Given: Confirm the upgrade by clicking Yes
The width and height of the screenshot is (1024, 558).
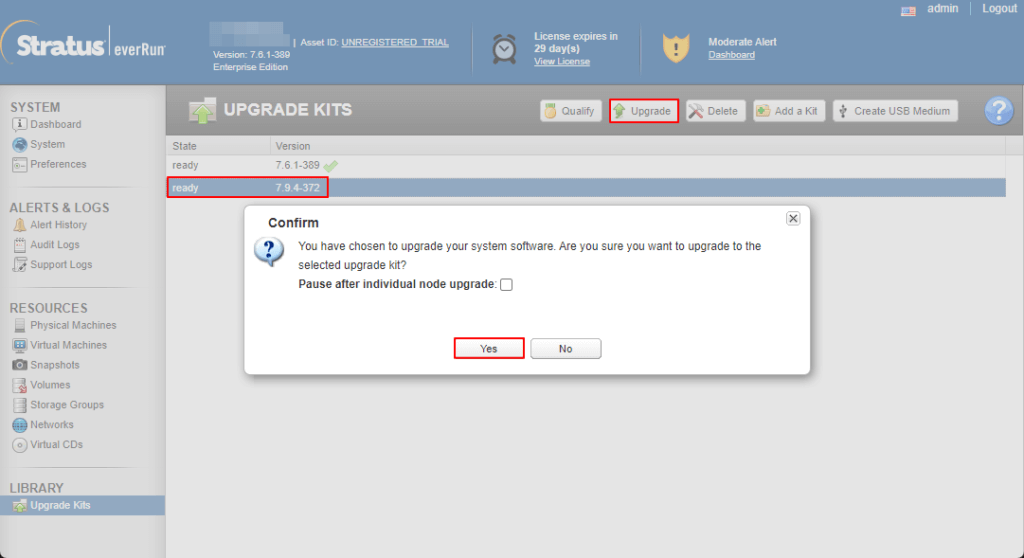Looking at the screenshot, I should coord(488,348).
